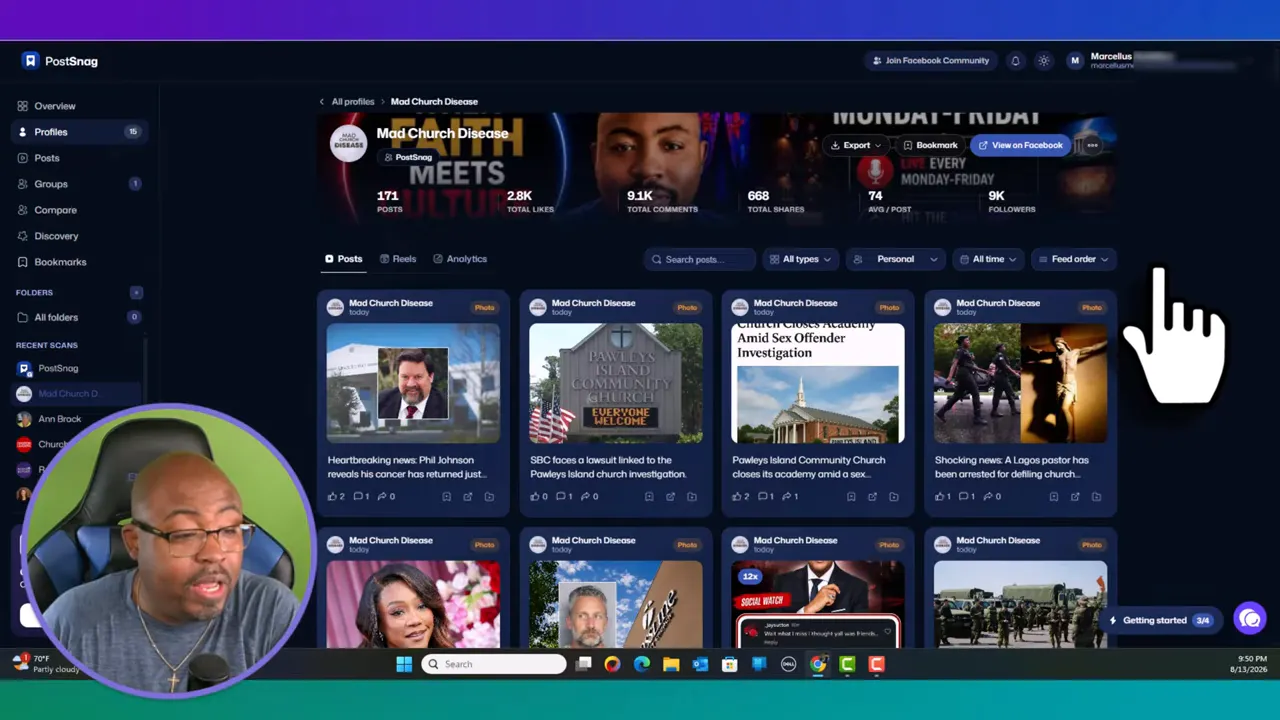The height and width of the screenshot is (720, 1280).
Task: Open the Export dropdown
Action: point(856,145)
